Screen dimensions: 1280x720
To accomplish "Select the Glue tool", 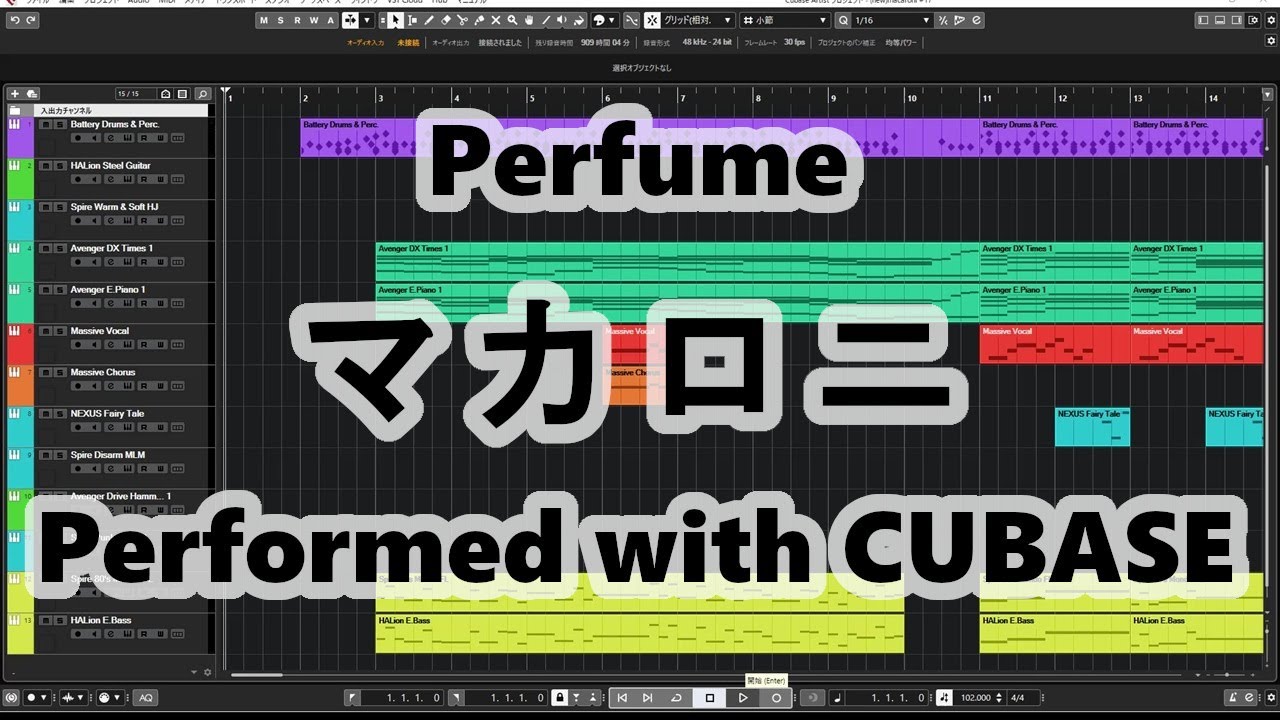I will pyautogui.click(x=479, y=20).
